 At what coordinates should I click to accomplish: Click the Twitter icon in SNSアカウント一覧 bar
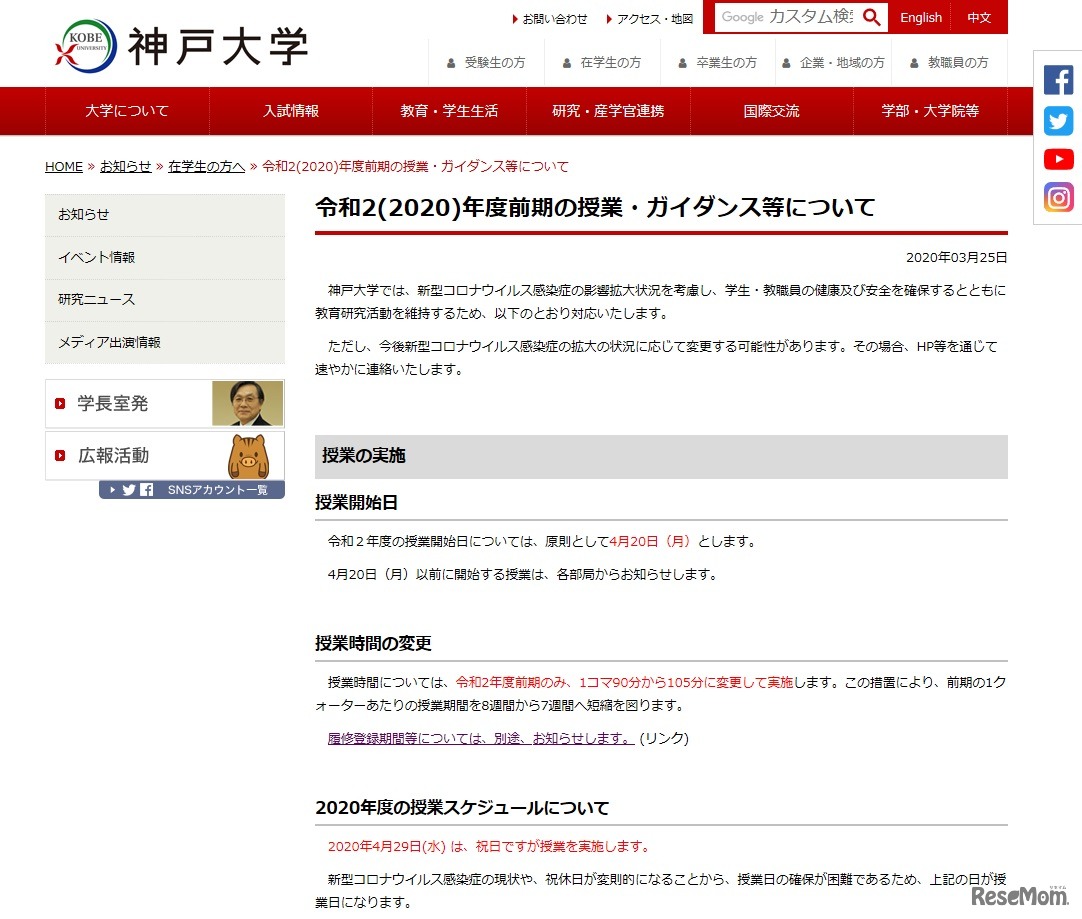[x=128, y=490]
